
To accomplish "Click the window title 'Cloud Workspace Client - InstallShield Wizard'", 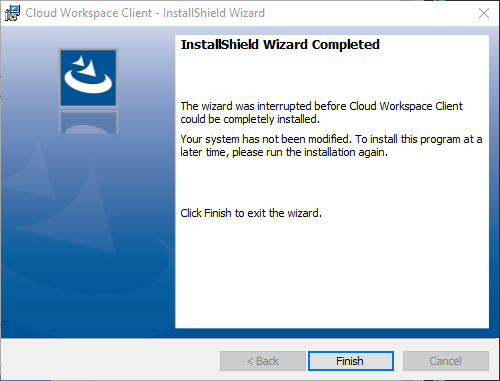I will [x=145, y=13].
